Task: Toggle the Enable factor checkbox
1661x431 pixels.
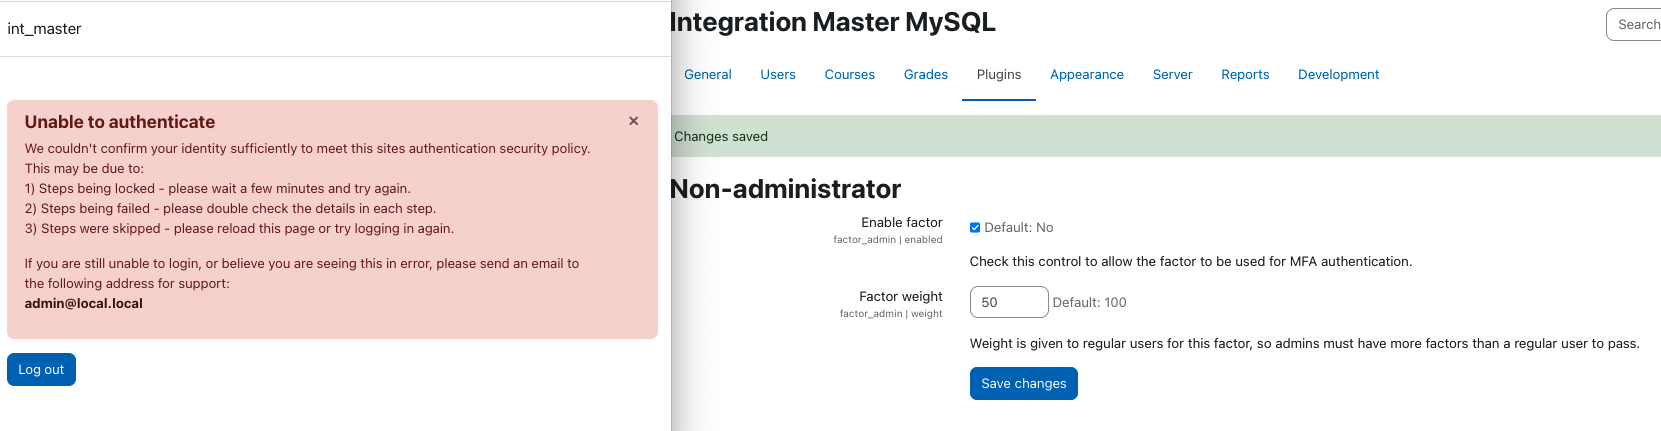Action: [975, 228]
